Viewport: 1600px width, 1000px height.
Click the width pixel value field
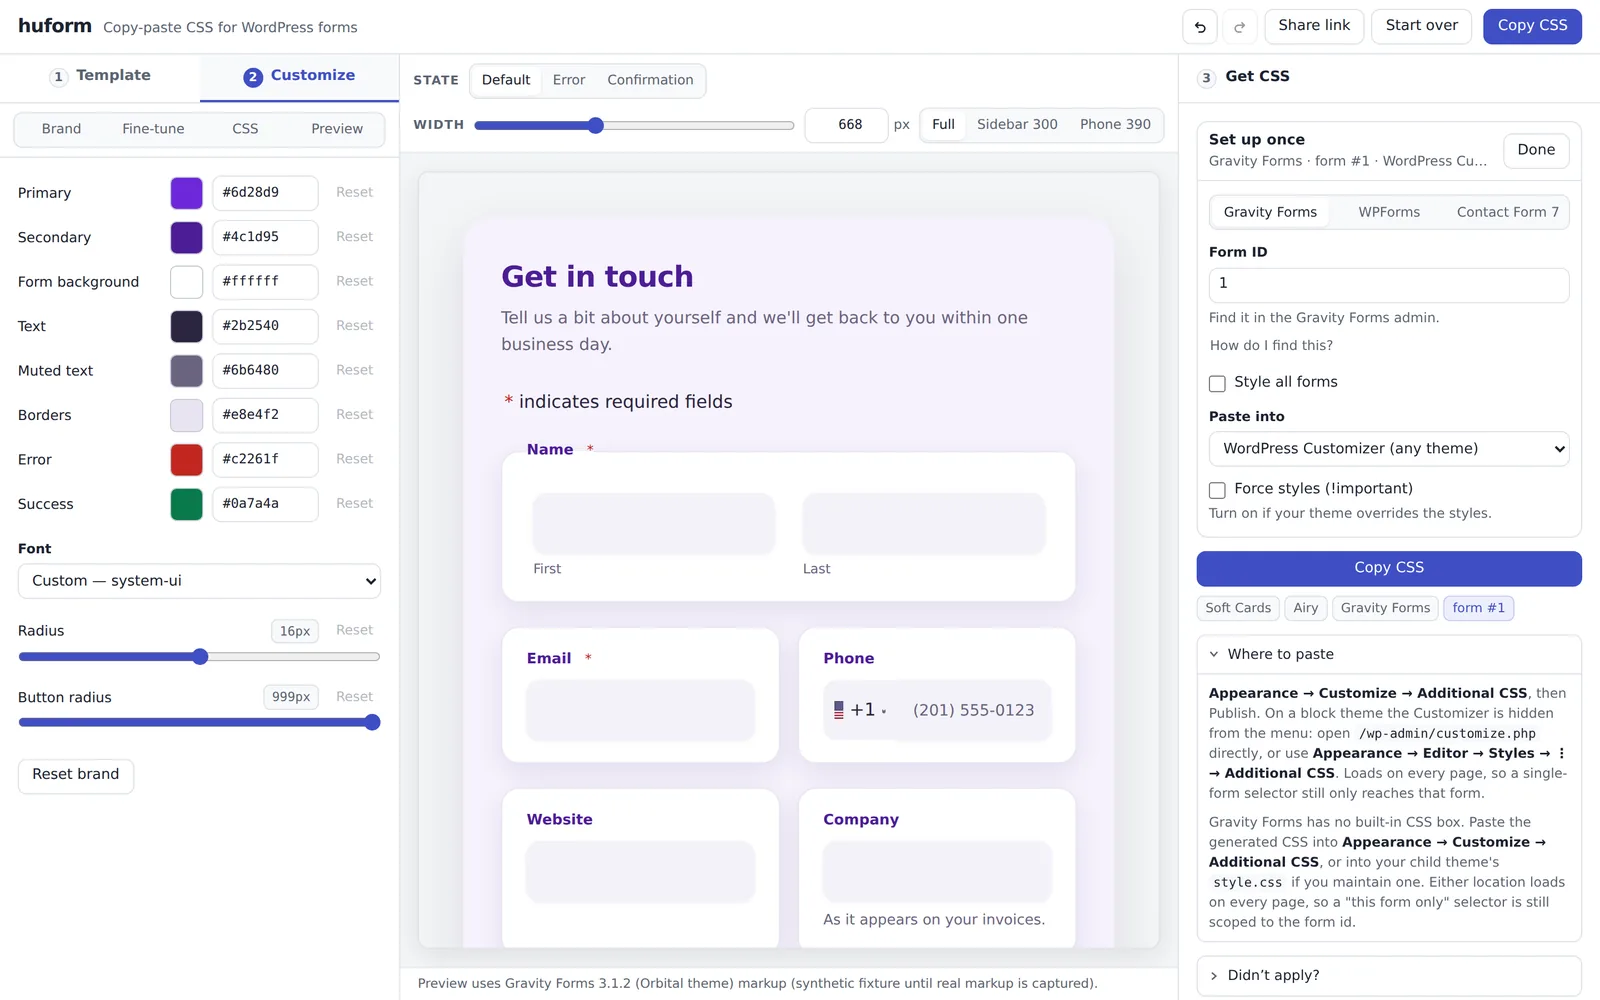tap(846, 125)
